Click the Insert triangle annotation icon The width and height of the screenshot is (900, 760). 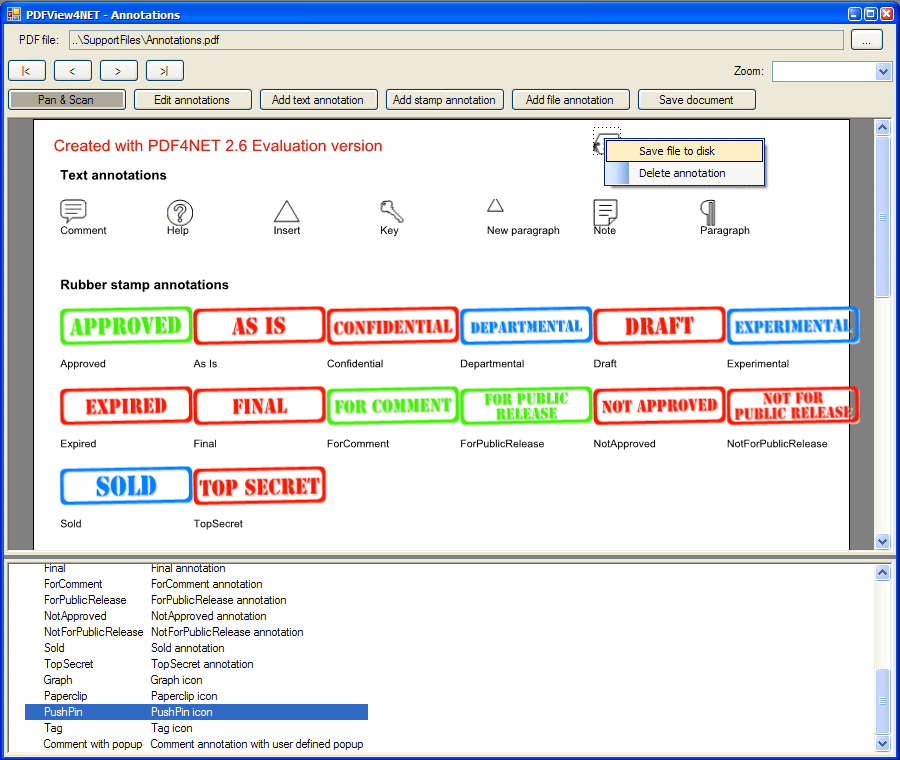[287, 211]
